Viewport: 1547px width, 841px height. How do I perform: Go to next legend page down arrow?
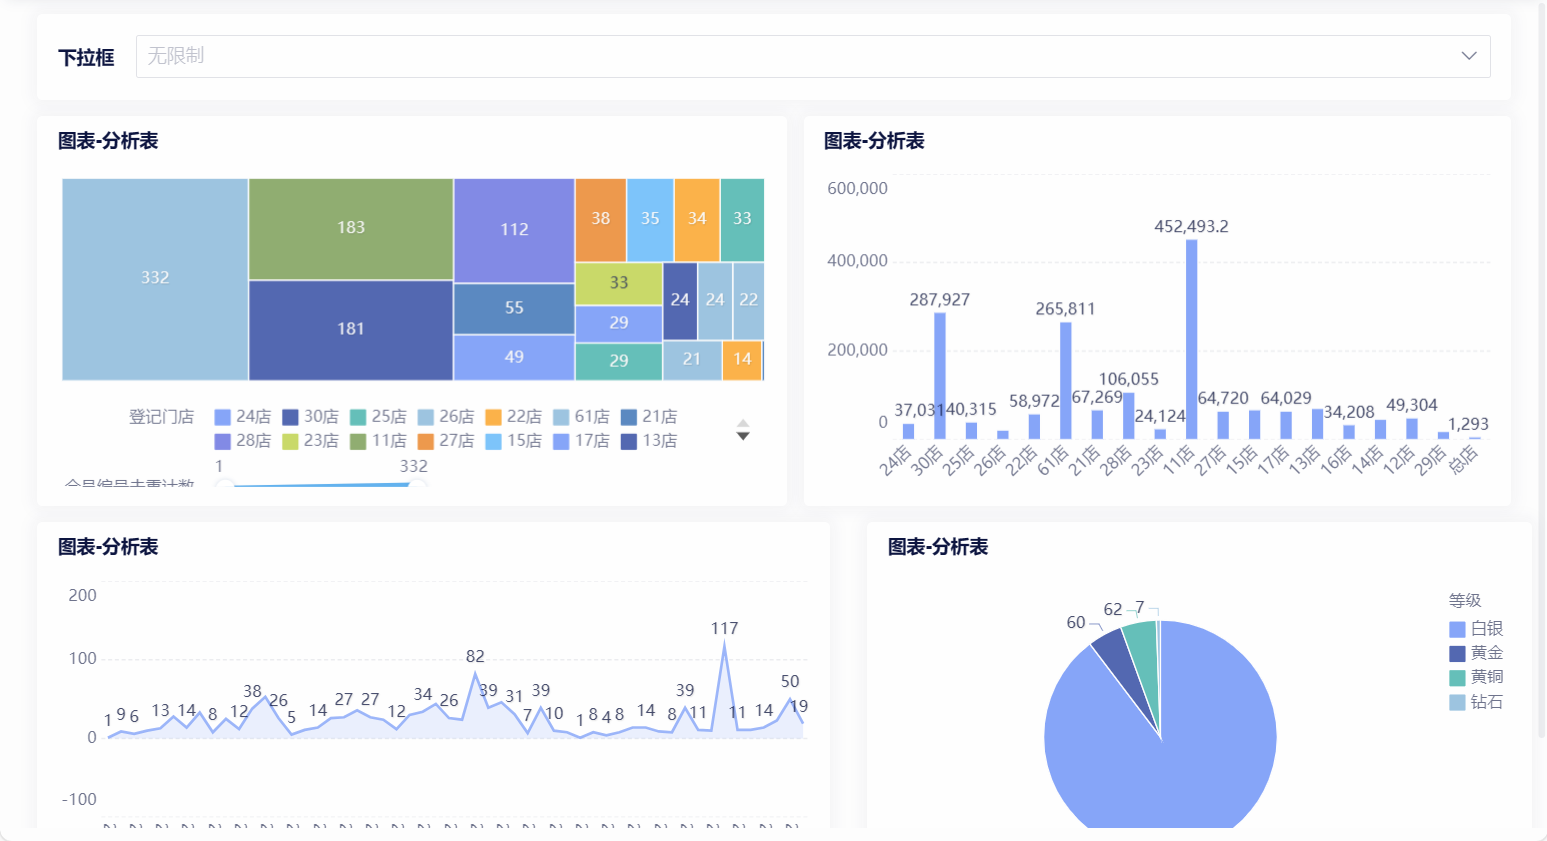click(x=743, y=436)
